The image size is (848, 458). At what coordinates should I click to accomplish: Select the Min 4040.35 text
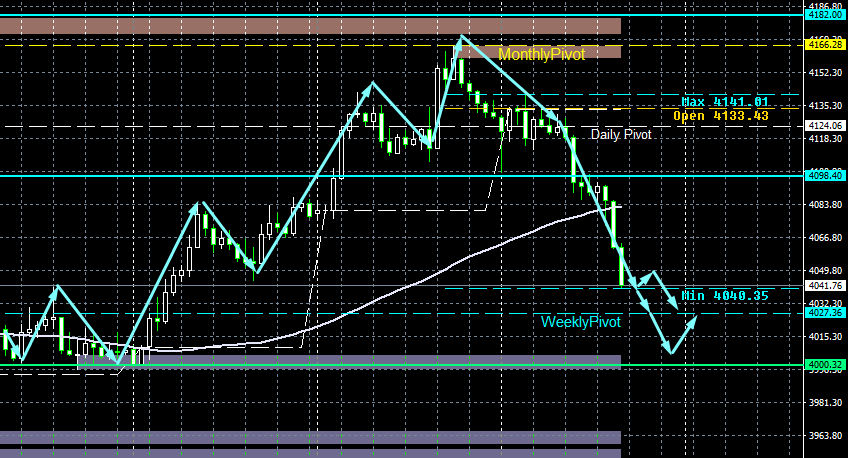tap(725, 296)
